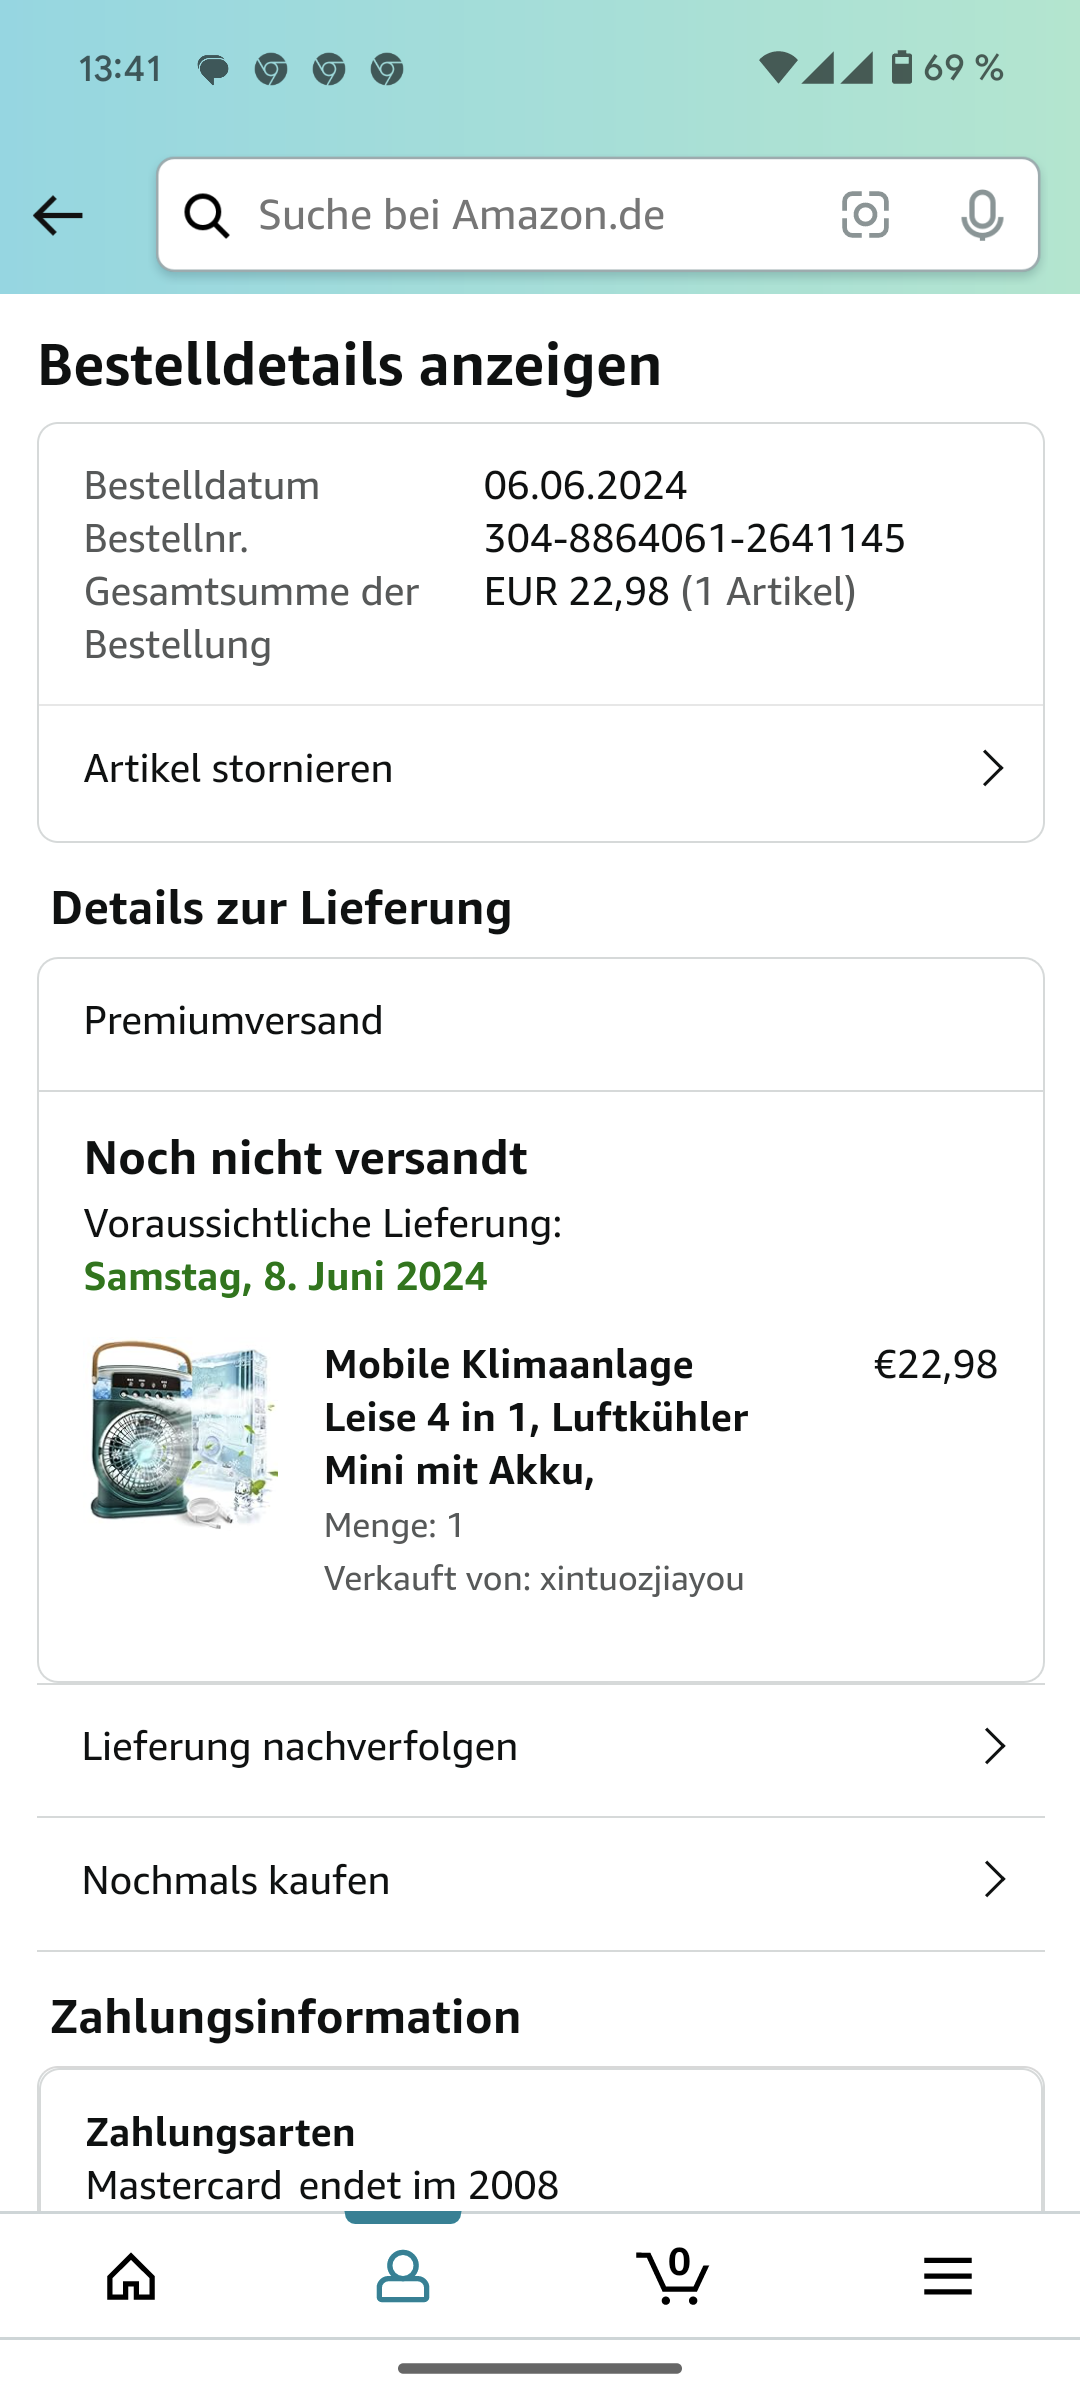Open the hamburger menu tab
The image size is (1080, 2400).
(947, 2276)
